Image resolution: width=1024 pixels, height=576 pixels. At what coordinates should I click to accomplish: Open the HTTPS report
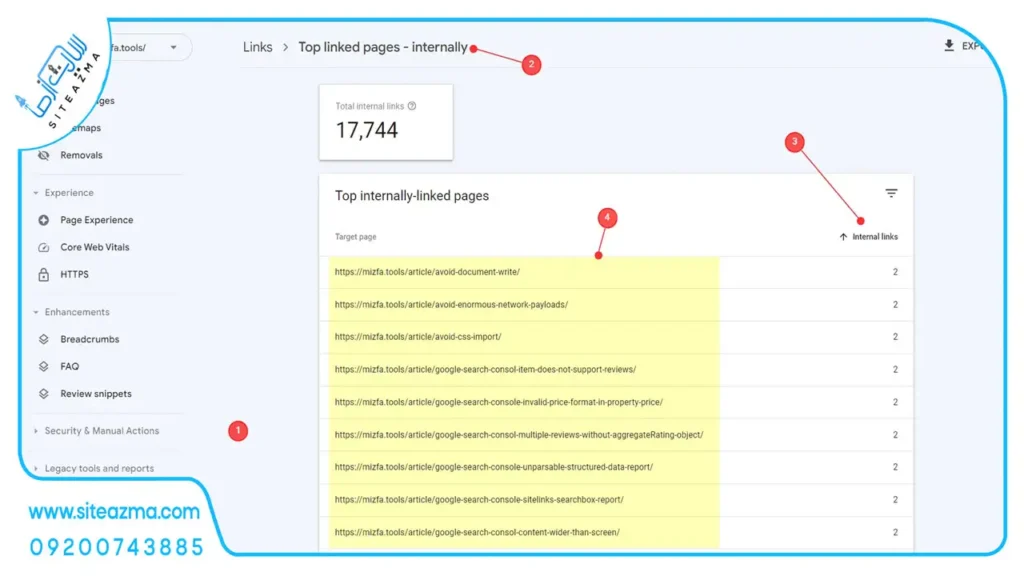pyautogui.click(x=74, y=274)
